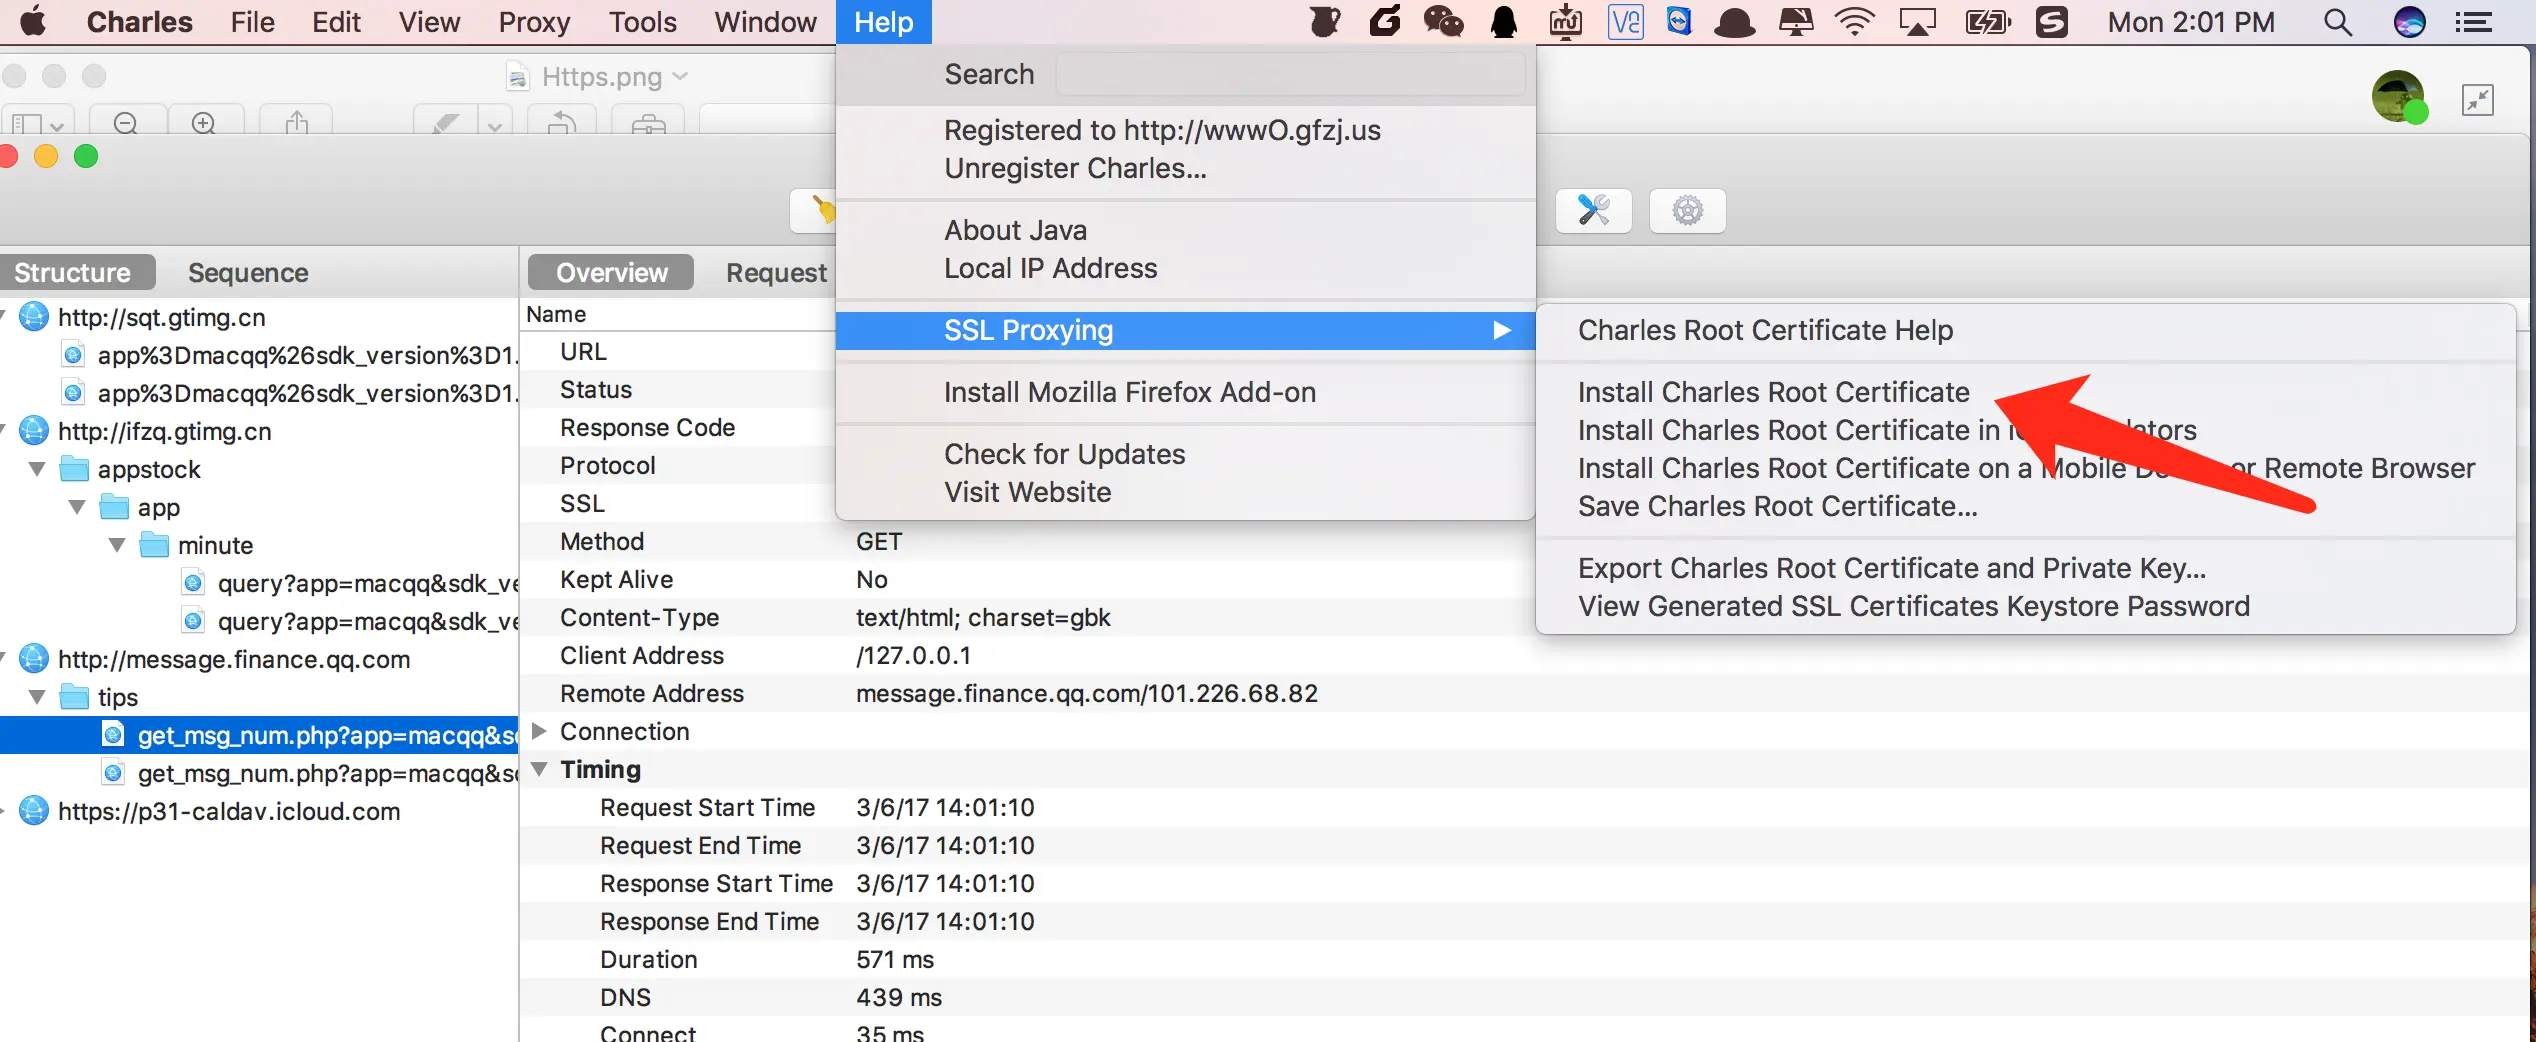Choose Install Charles Root Certificate in iOS Simulators

click(x=1887, y=430)
